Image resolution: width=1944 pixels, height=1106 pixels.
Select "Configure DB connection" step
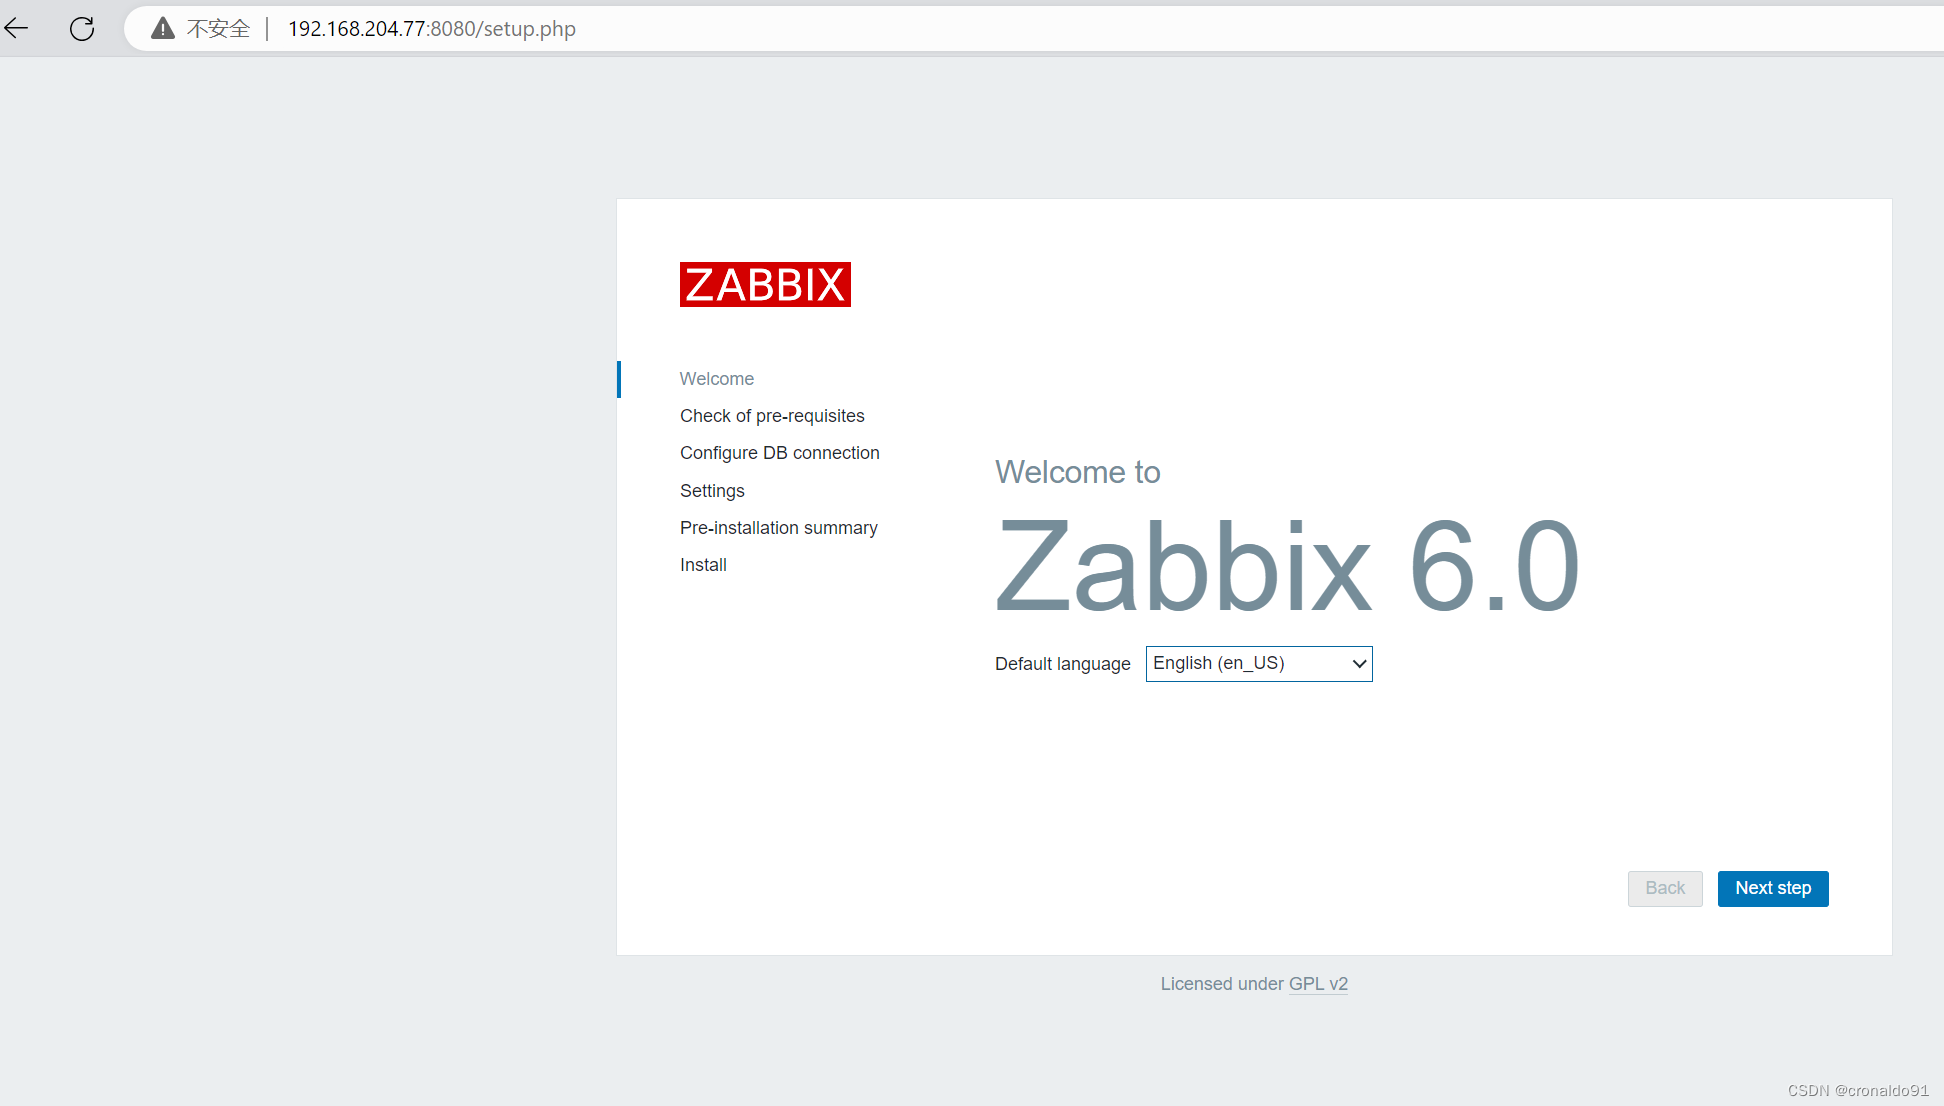779,452
